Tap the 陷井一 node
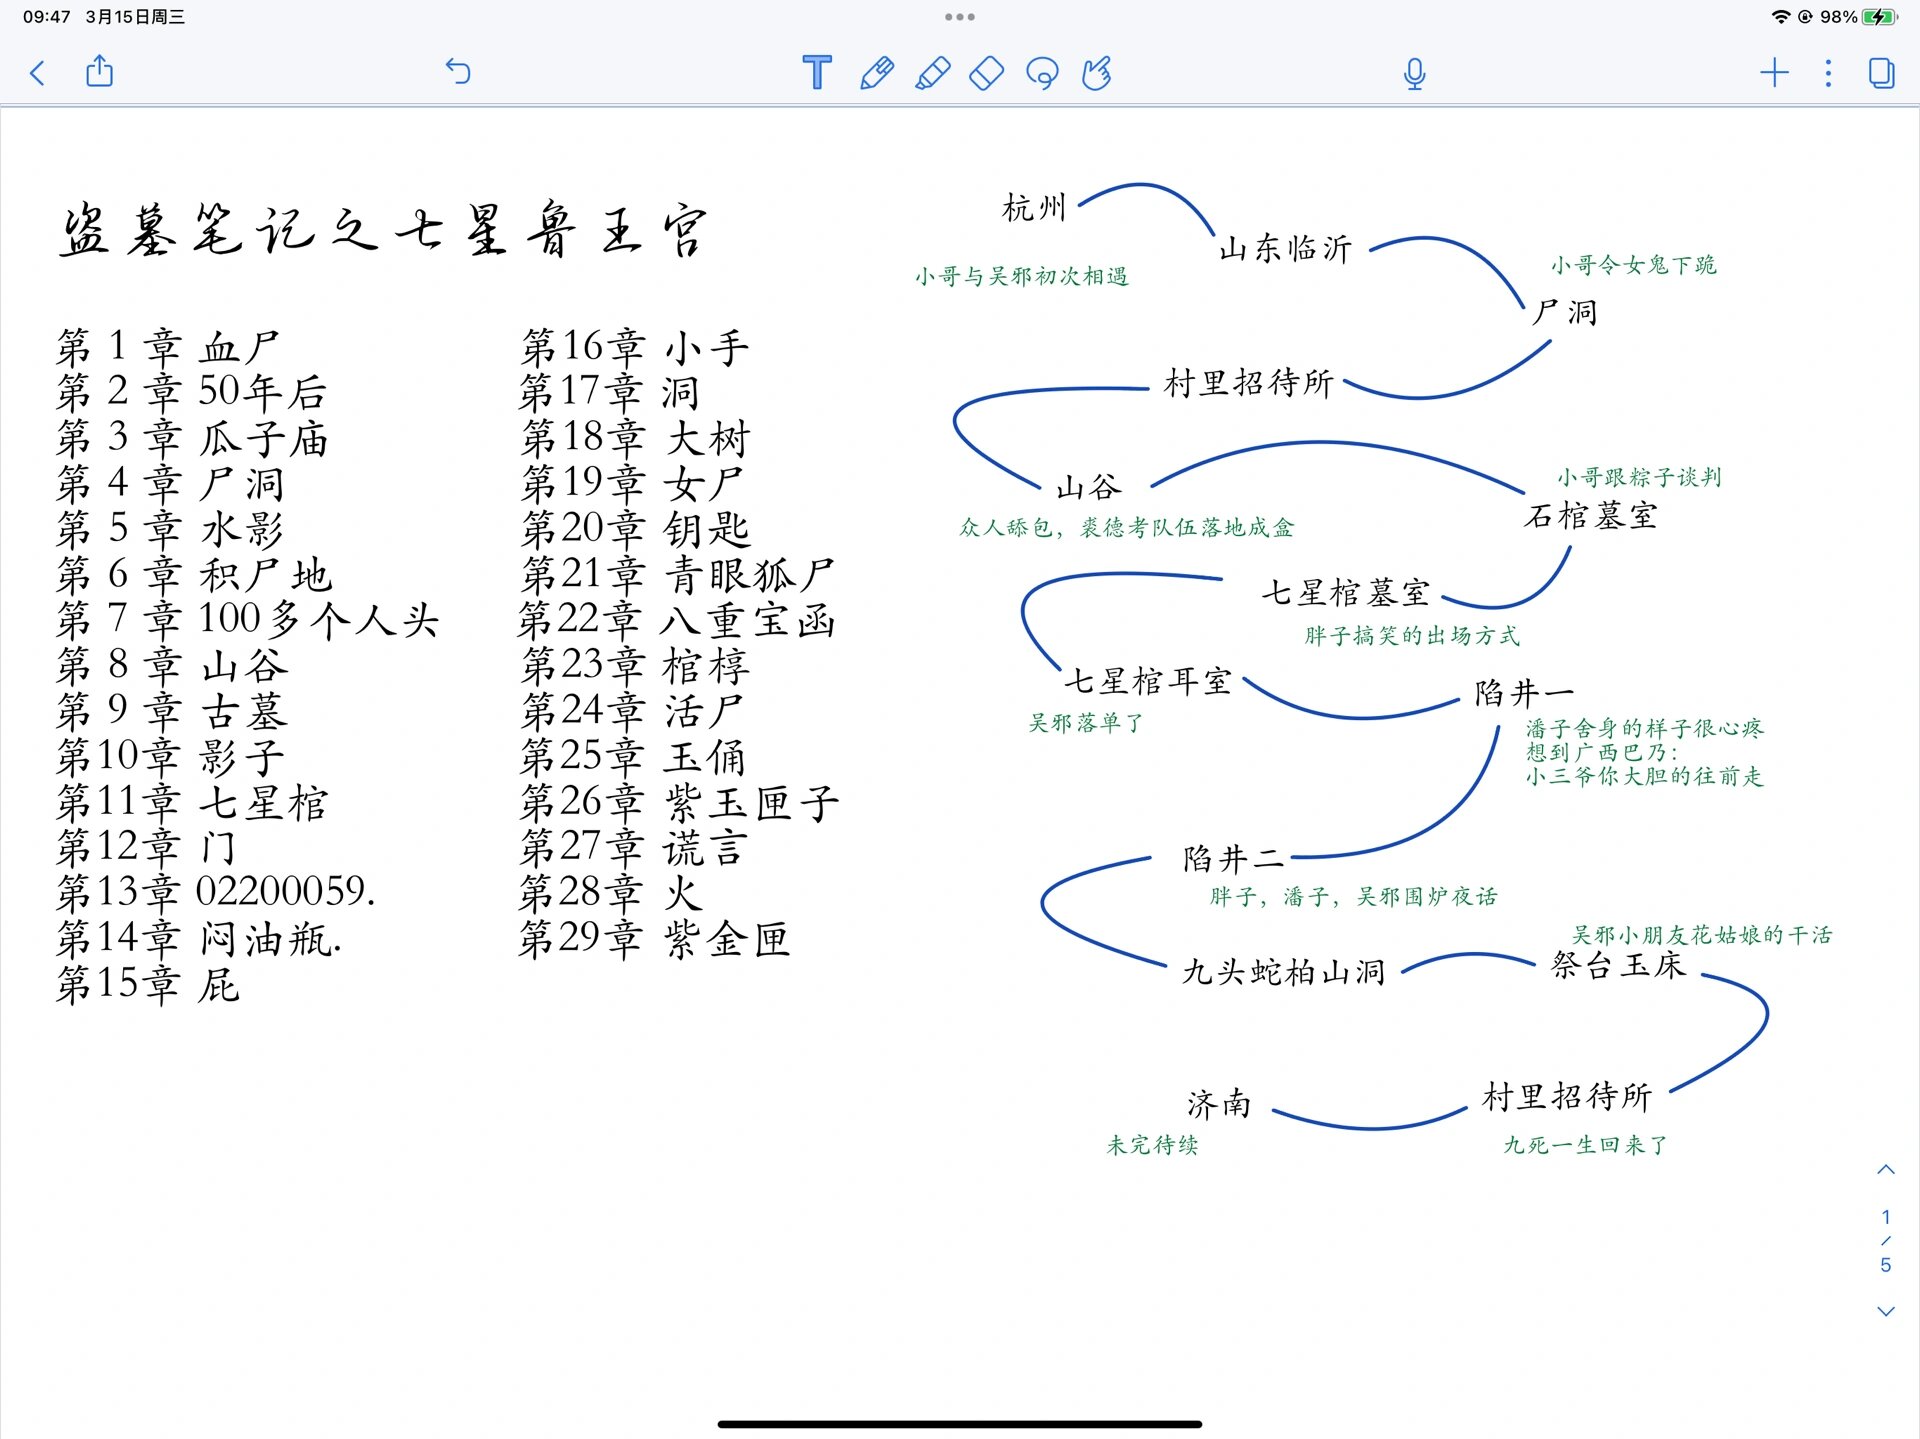 coord(1524,692)
